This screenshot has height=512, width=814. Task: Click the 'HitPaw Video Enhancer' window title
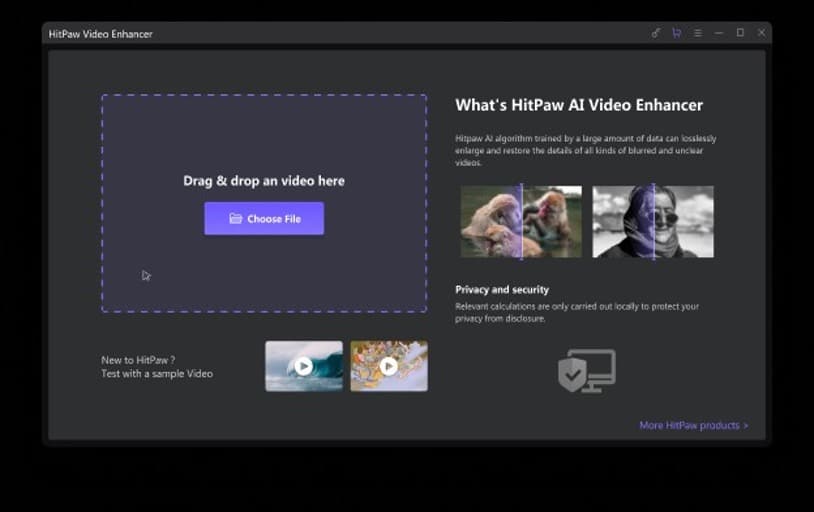(x=101, y=34)
